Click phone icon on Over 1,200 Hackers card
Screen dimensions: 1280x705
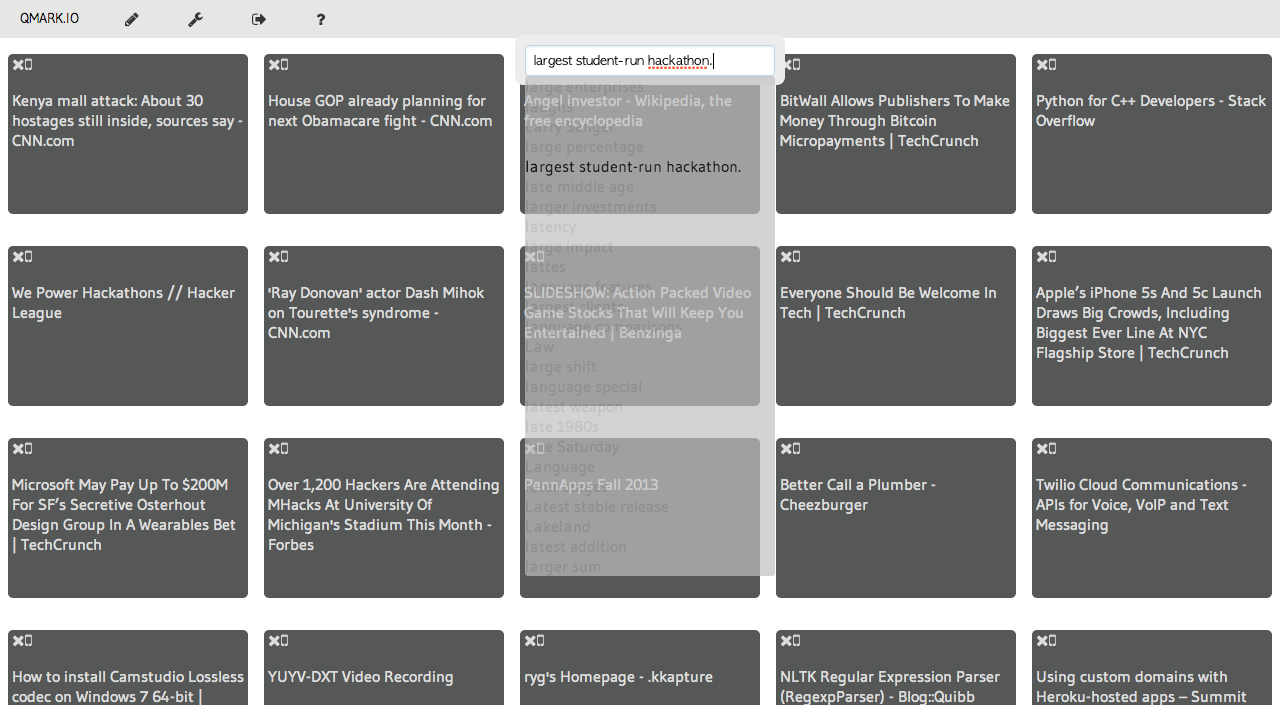(x=285, y=449)
